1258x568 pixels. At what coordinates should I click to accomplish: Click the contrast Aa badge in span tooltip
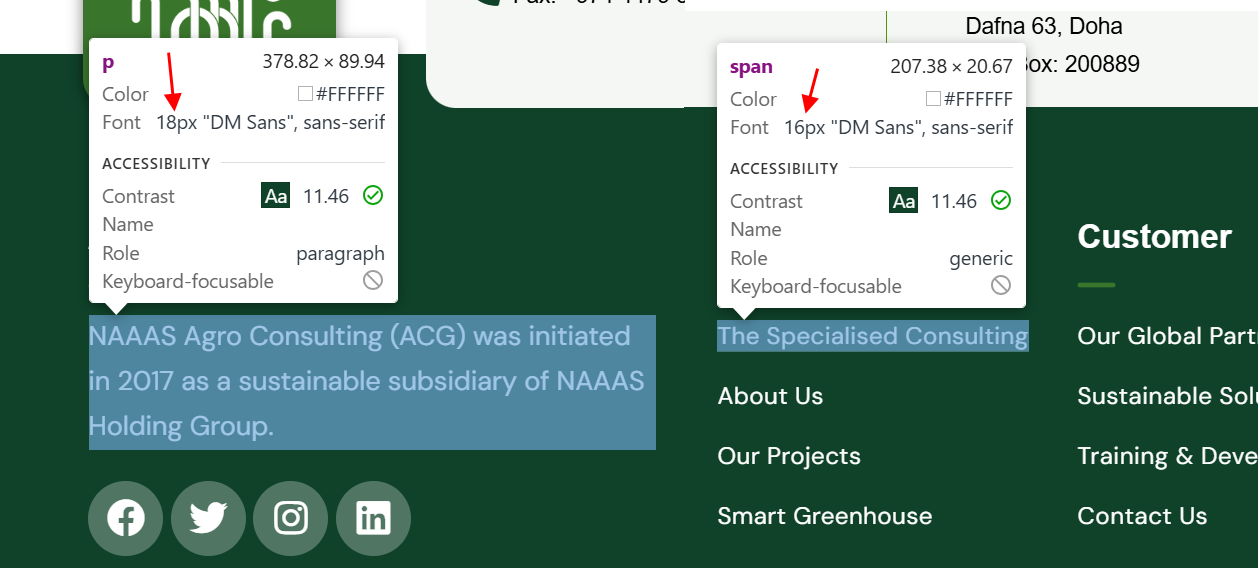(904, 201)
